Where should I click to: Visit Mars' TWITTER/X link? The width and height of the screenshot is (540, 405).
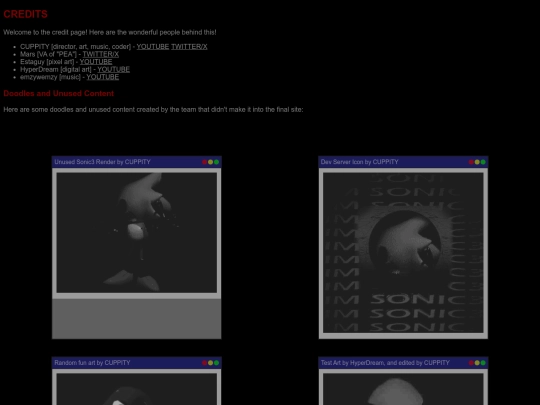[101, 54]
